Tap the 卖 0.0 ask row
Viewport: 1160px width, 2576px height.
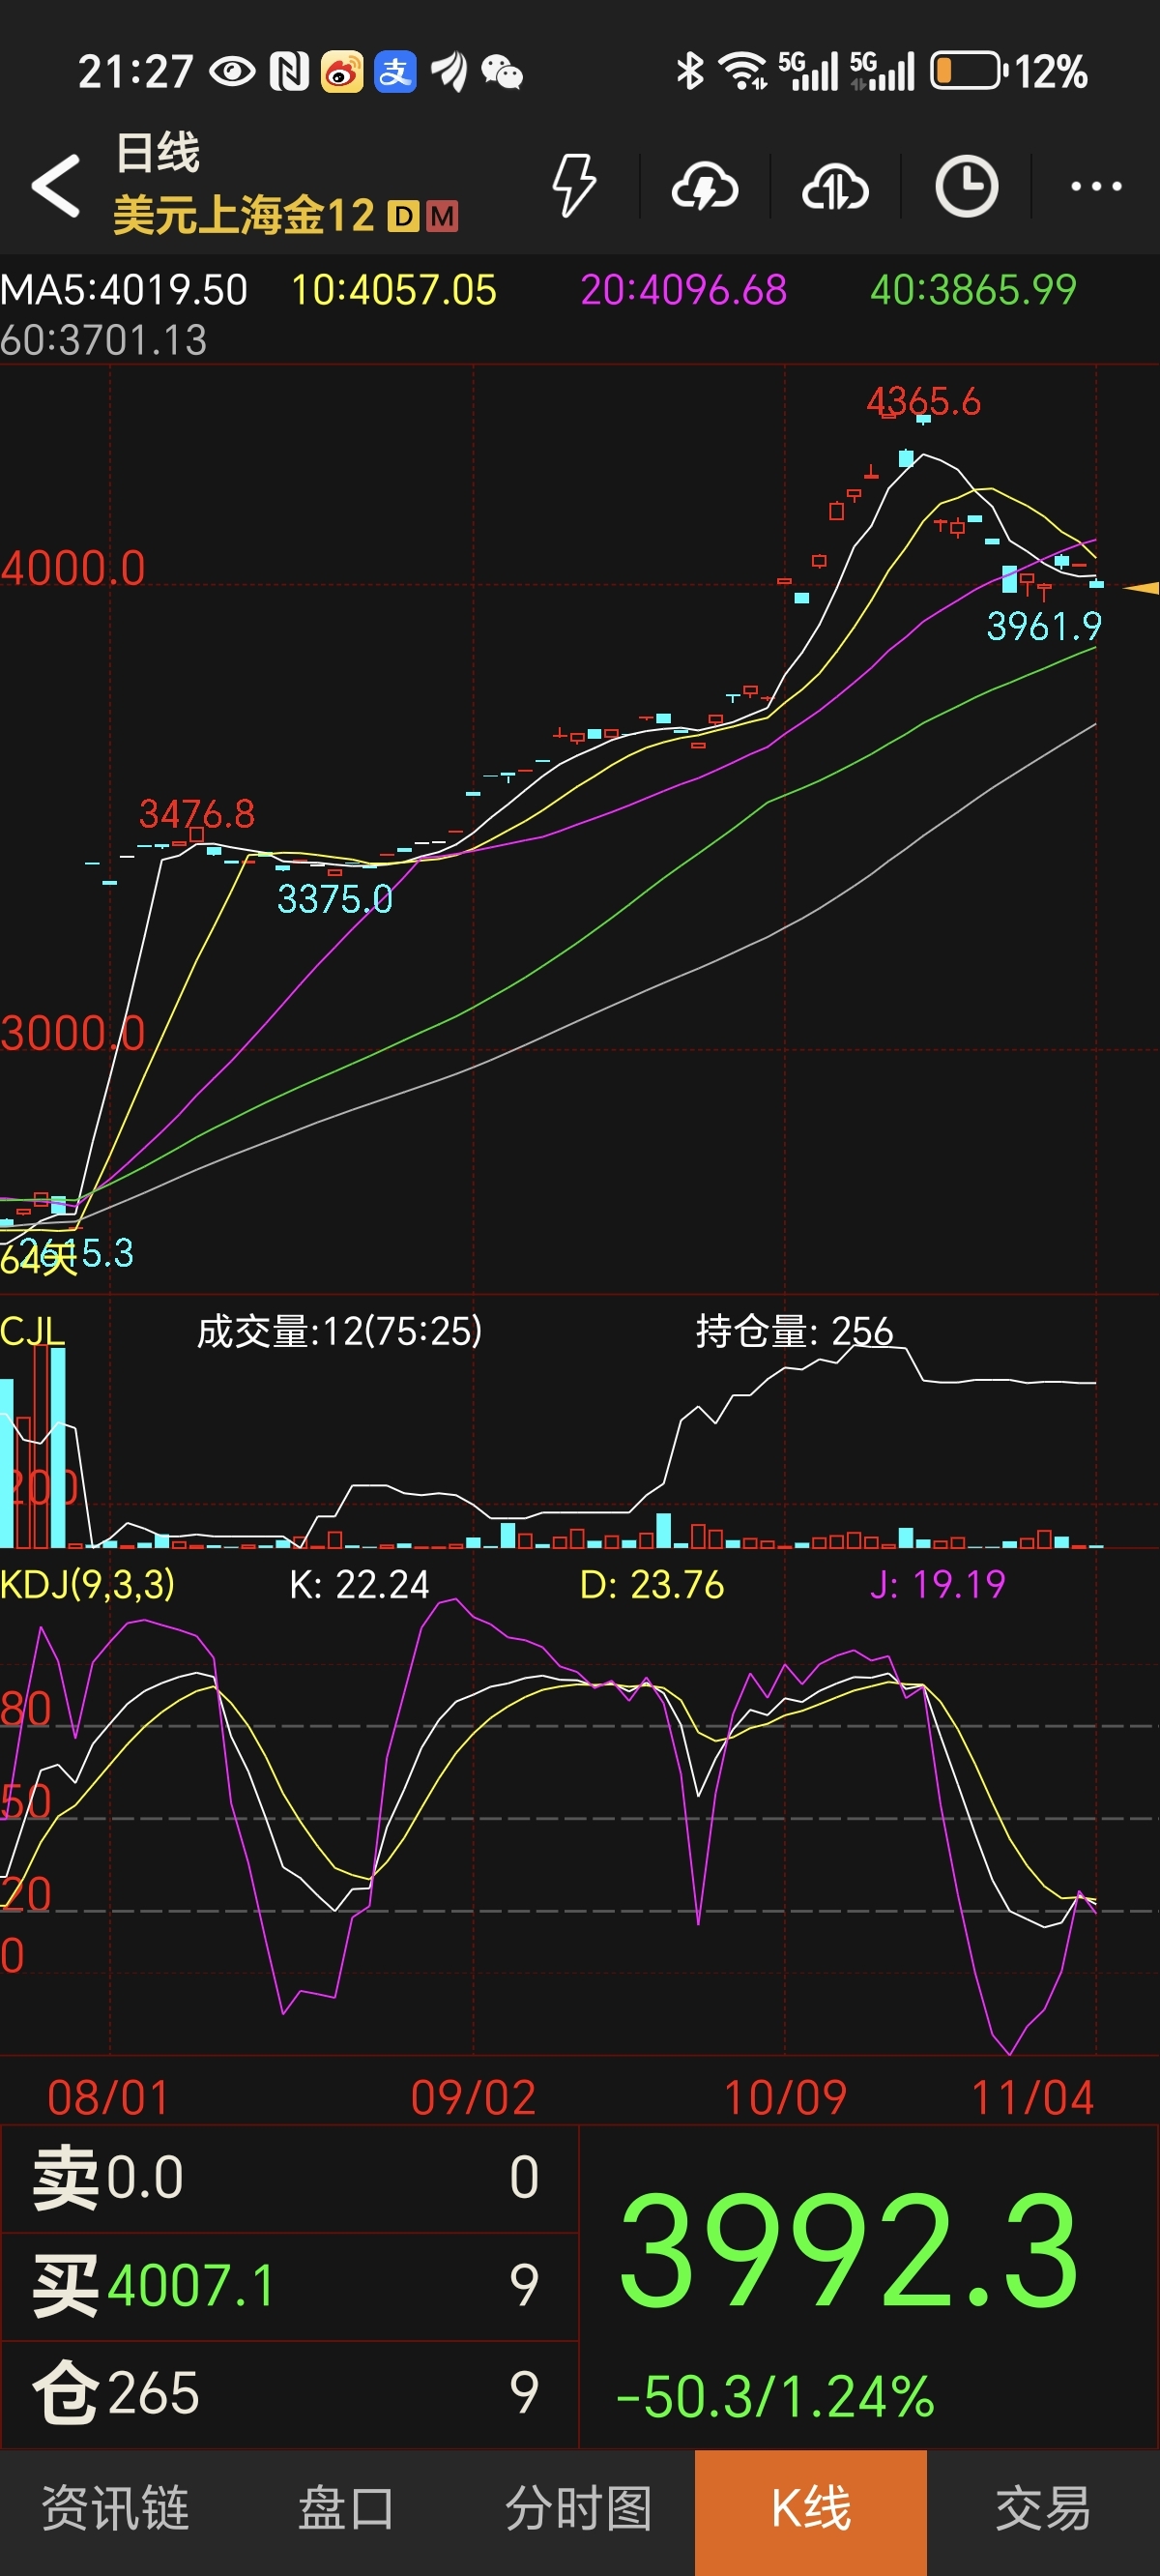coord(289,2178)
